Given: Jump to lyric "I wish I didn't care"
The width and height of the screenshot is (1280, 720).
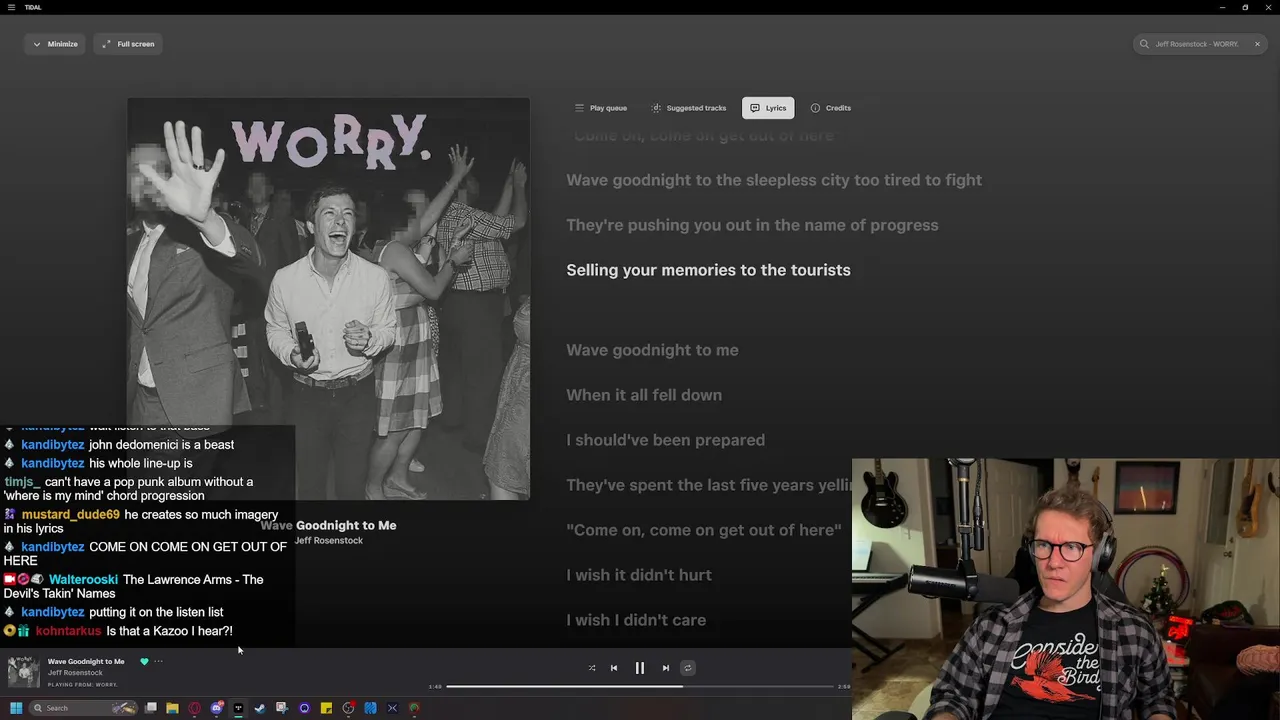Looking at the screenshot, I should (x=636, y=620).
